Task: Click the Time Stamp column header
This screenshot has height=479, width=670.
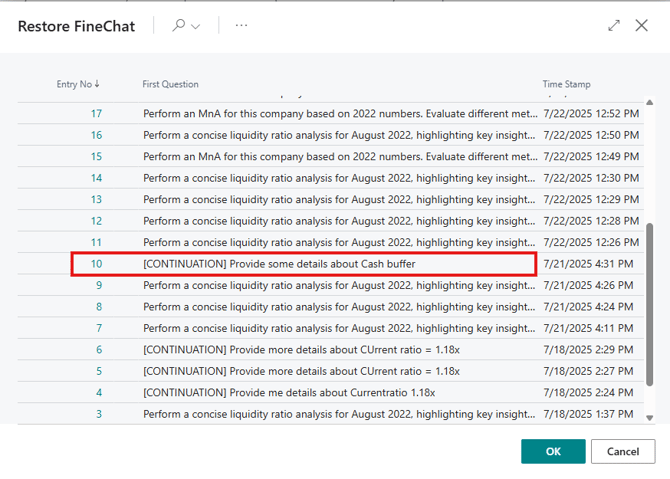Action: [x=566, y=85]
